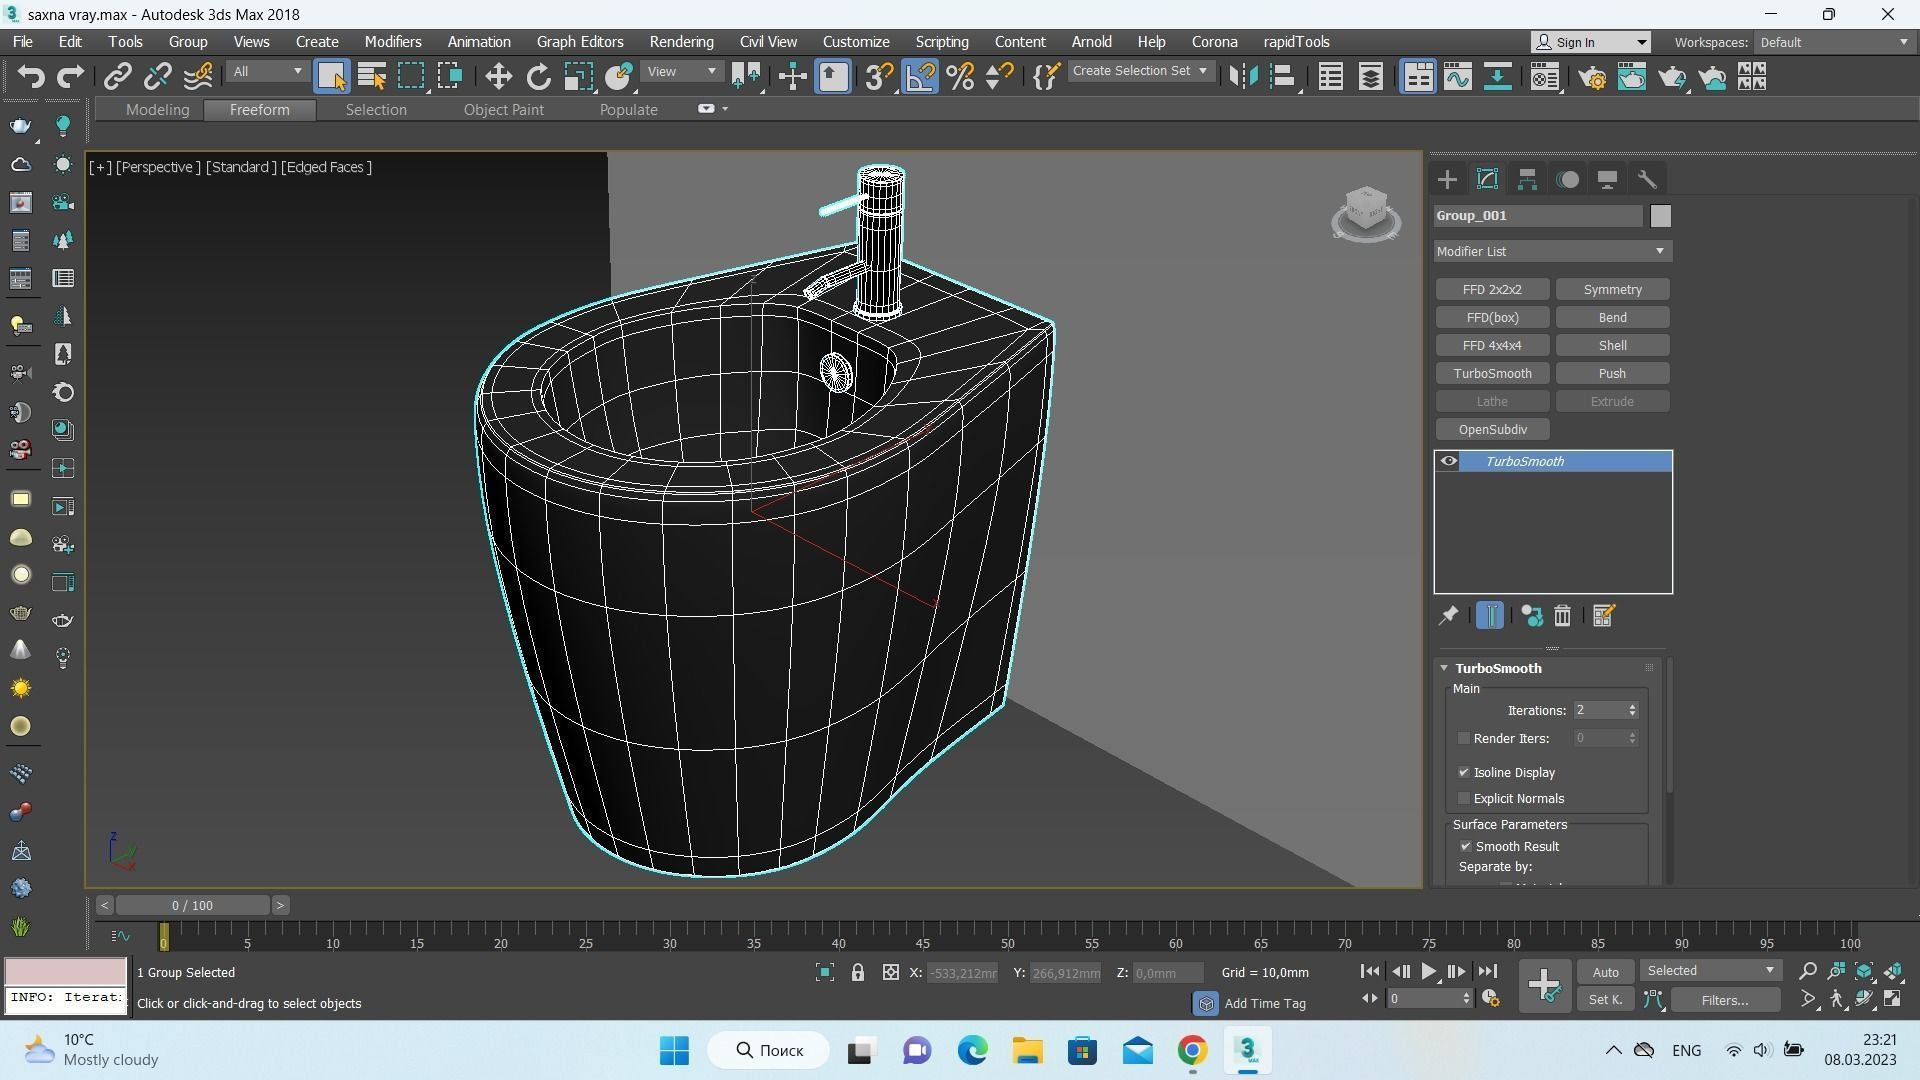The image size is (1920, 1080).
Task: Open the Motion command panel tab
Action: [x=1568, y=180]
